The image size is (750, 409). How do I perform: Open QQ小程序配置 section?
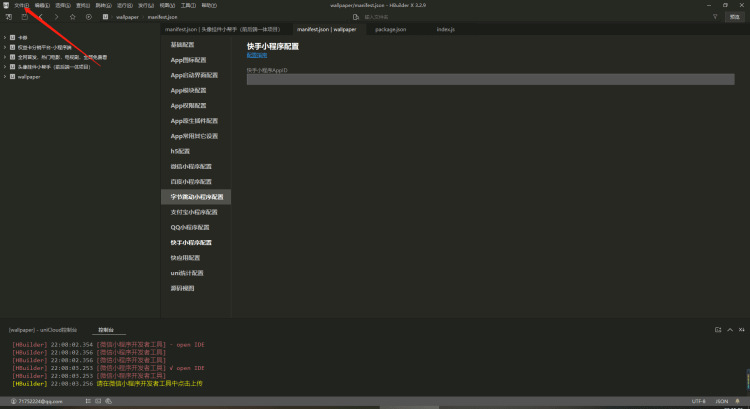coord(190,227)
